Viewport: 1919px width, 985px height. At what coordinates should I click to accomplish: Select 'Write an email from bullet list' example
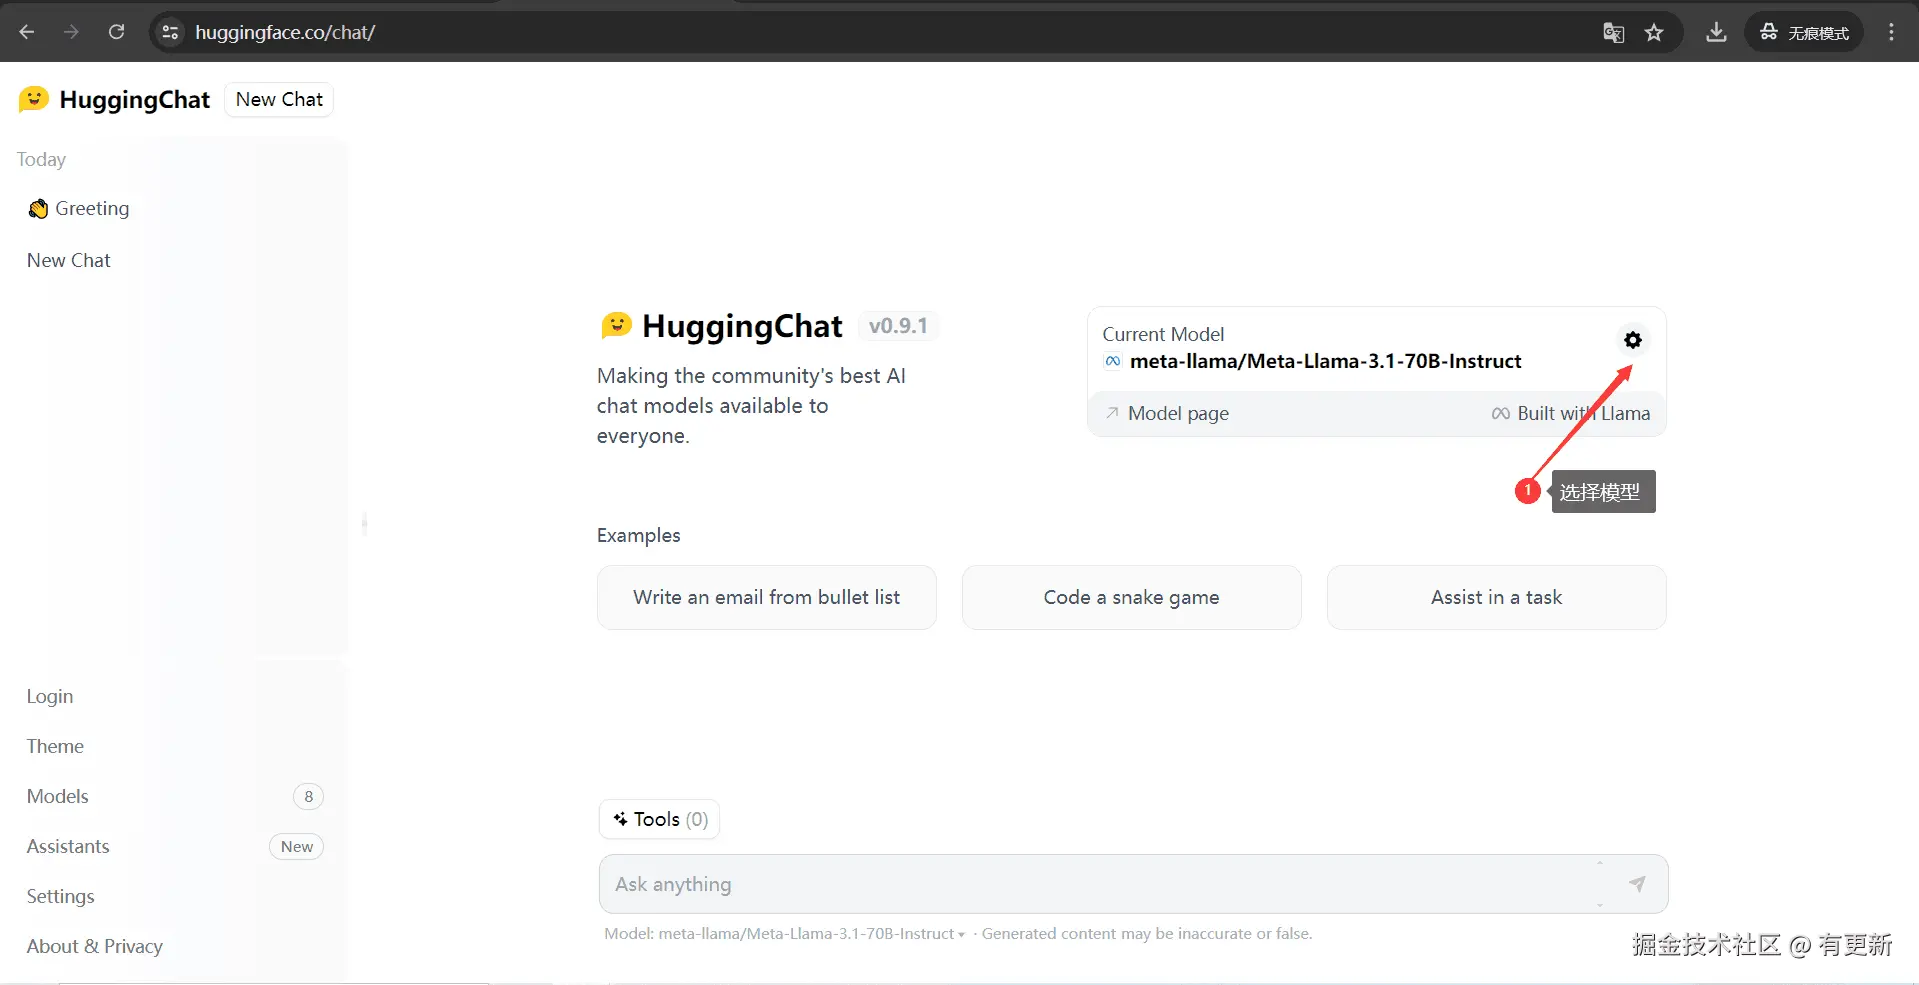(x=766, y=597)
